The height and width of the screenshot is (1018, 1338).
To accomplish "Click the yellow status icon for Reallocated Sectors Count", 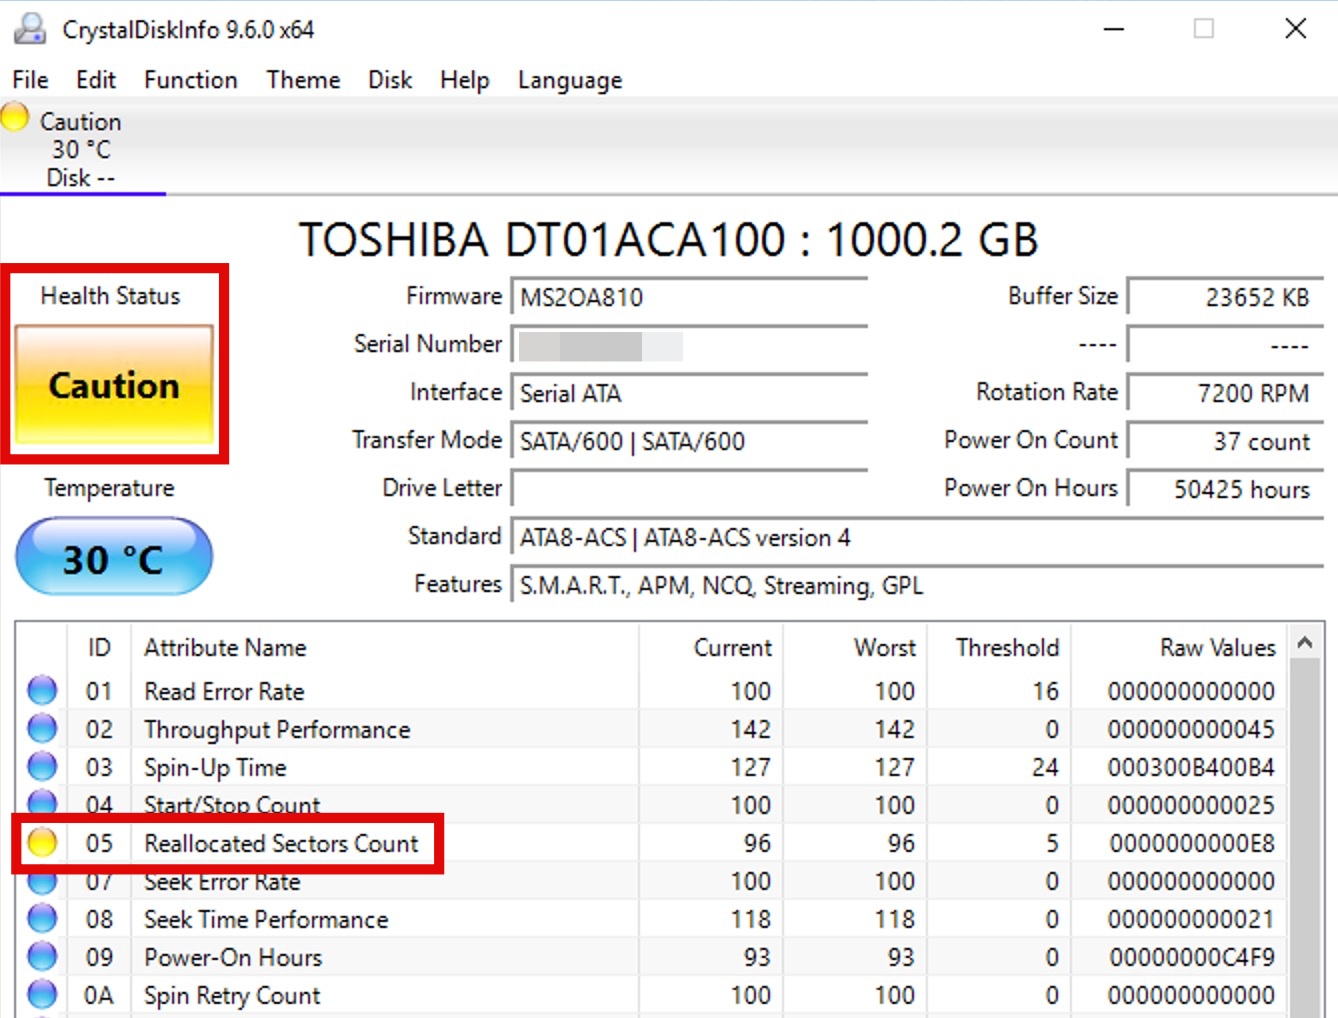I will [42, 843].
